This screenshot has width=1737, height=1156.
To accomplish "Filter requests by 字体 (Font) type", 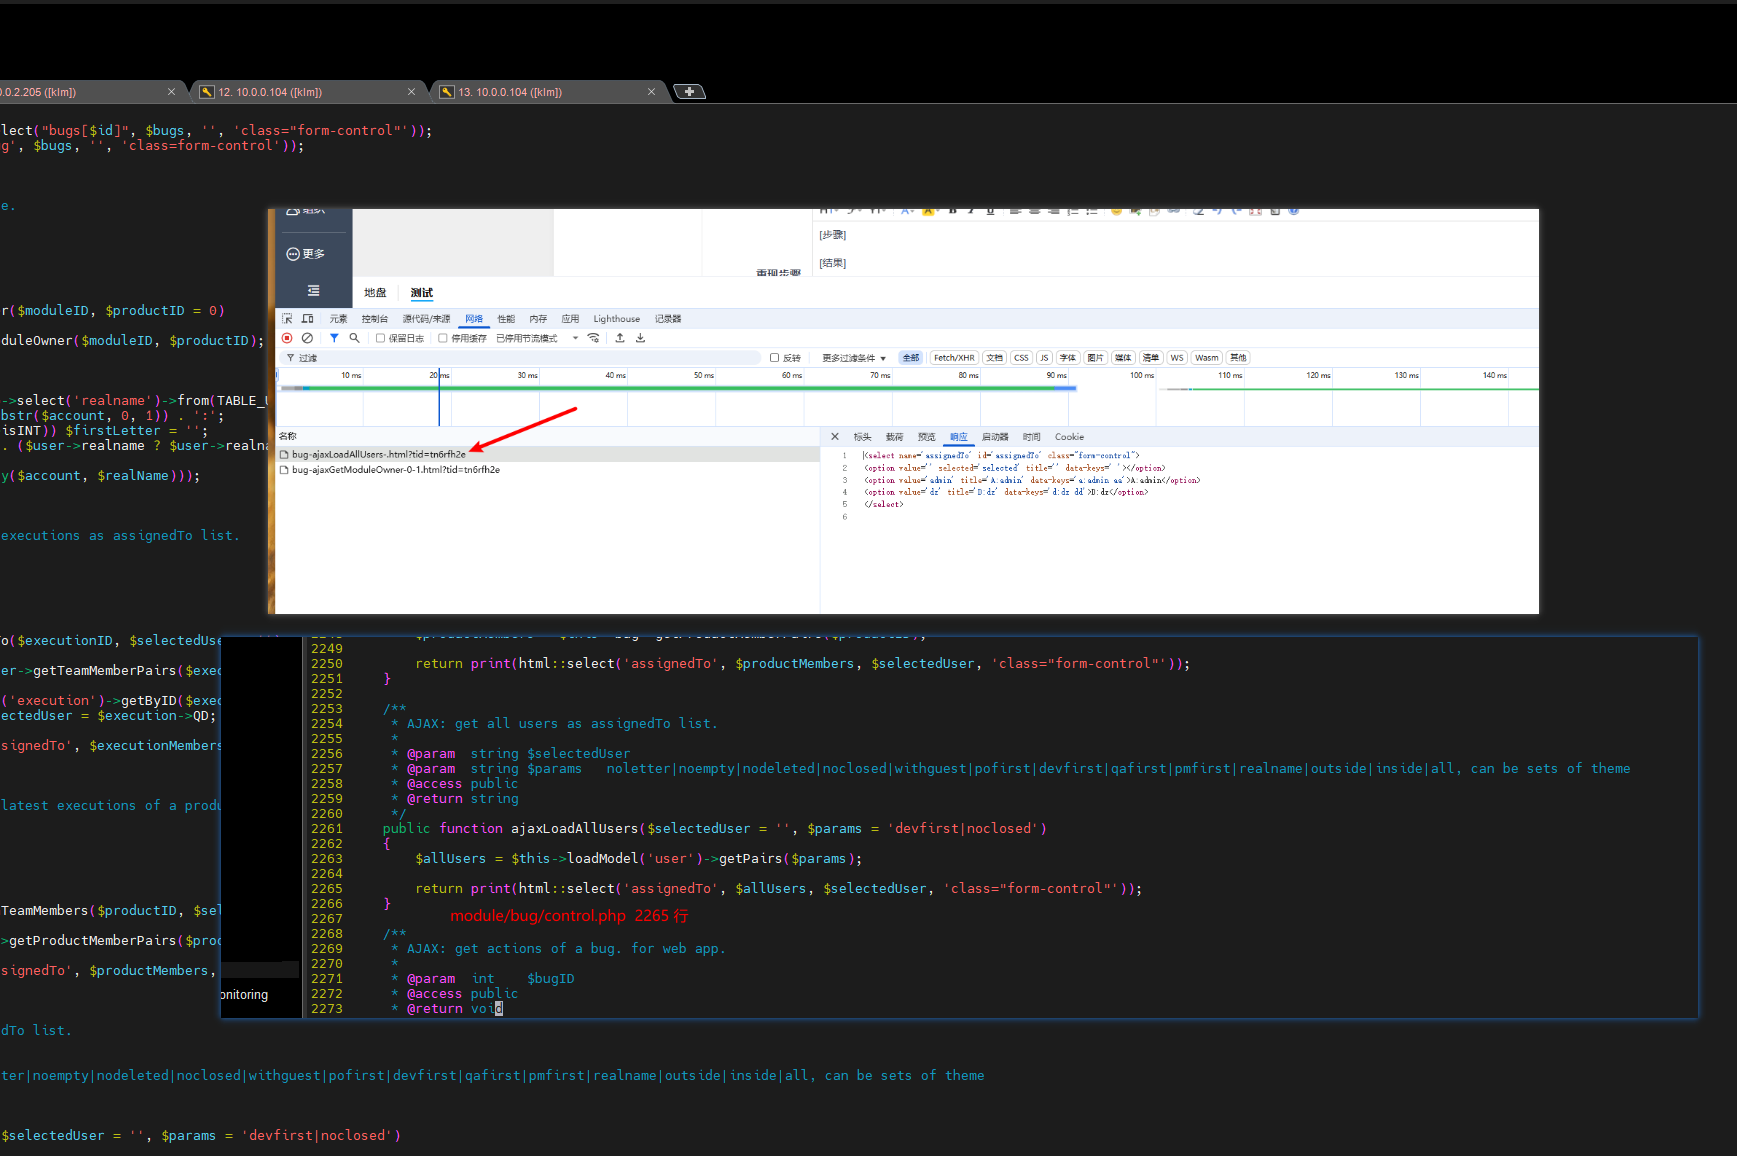I will [x=1068, y=358].
